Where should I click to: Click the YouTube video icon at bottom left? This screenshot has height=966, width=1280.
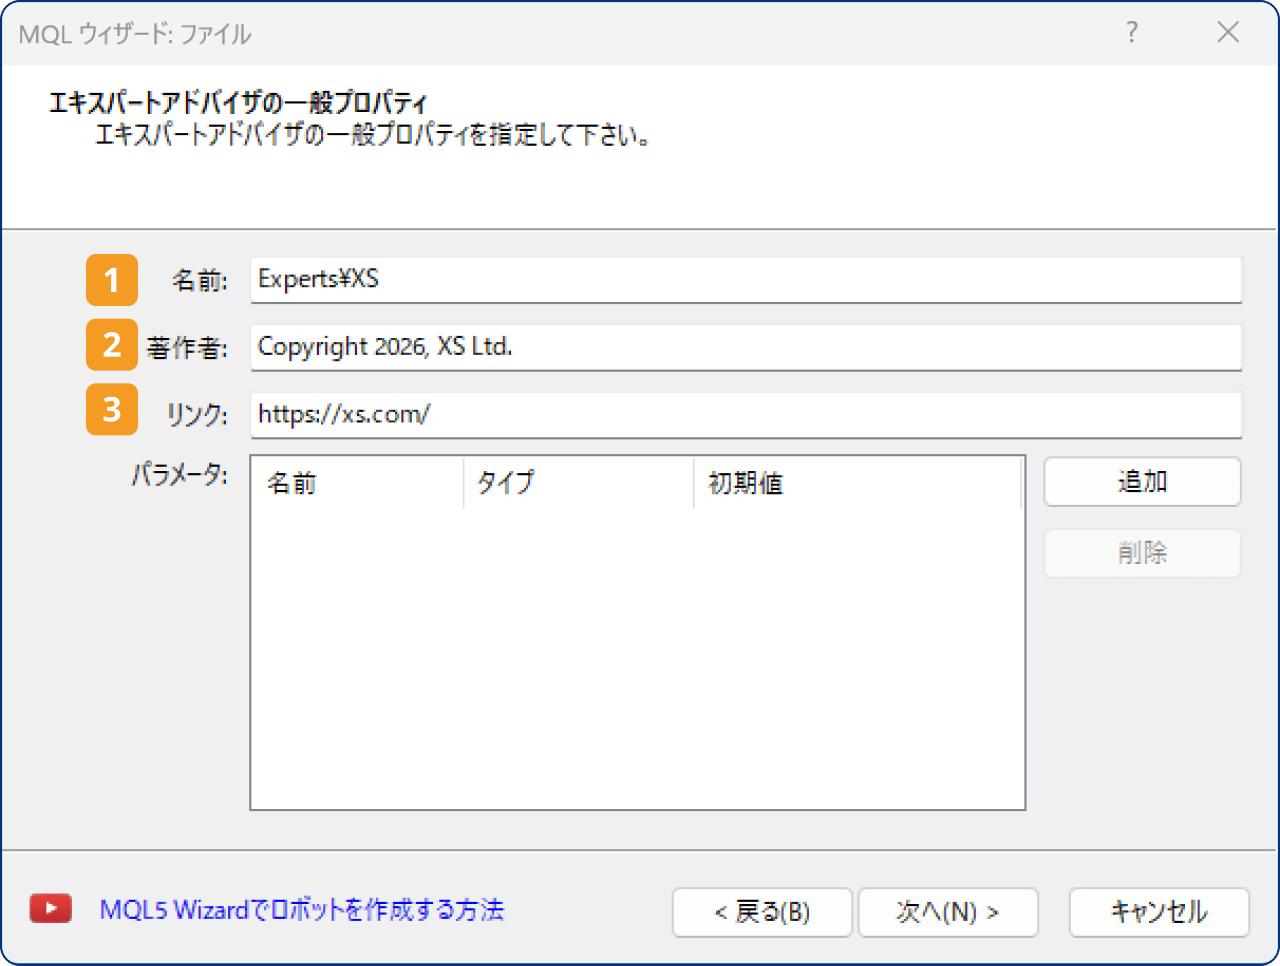[50, 908]
